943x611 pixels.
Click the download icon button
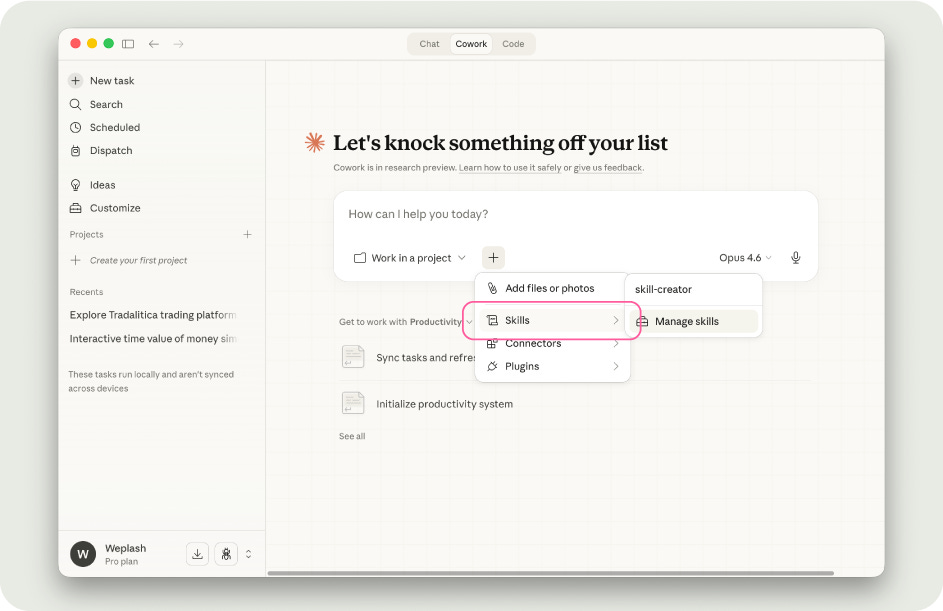[197, 554]
